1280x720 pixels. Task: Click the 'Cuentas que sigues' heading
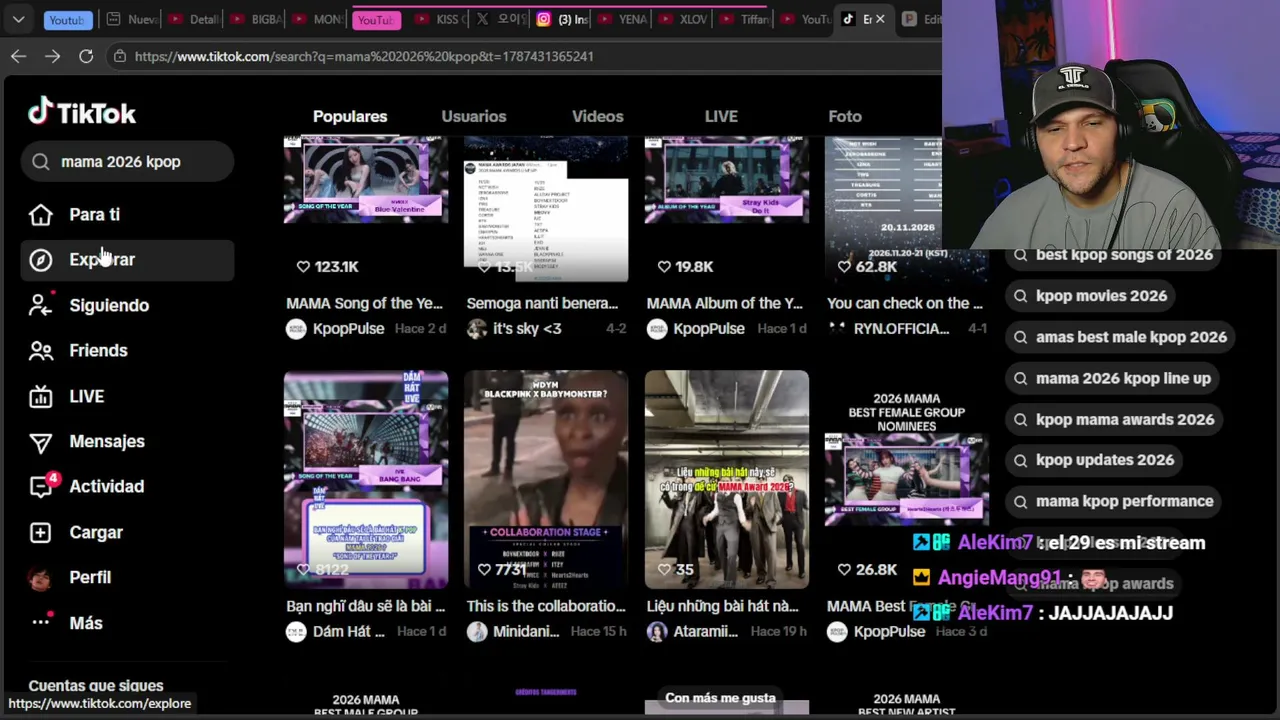(96, 686)
